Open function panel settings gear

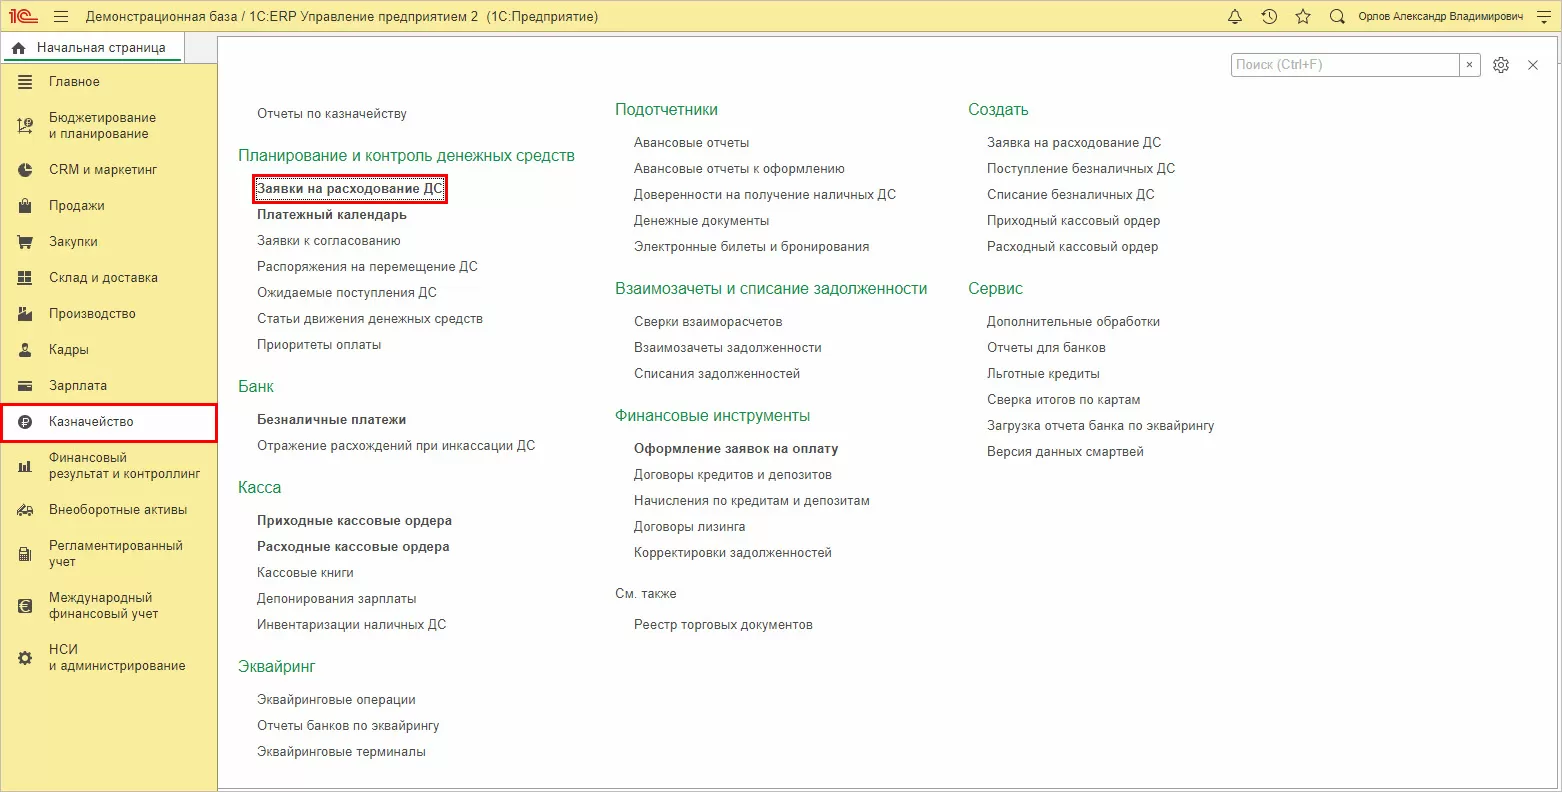(x=1501, y=65)
